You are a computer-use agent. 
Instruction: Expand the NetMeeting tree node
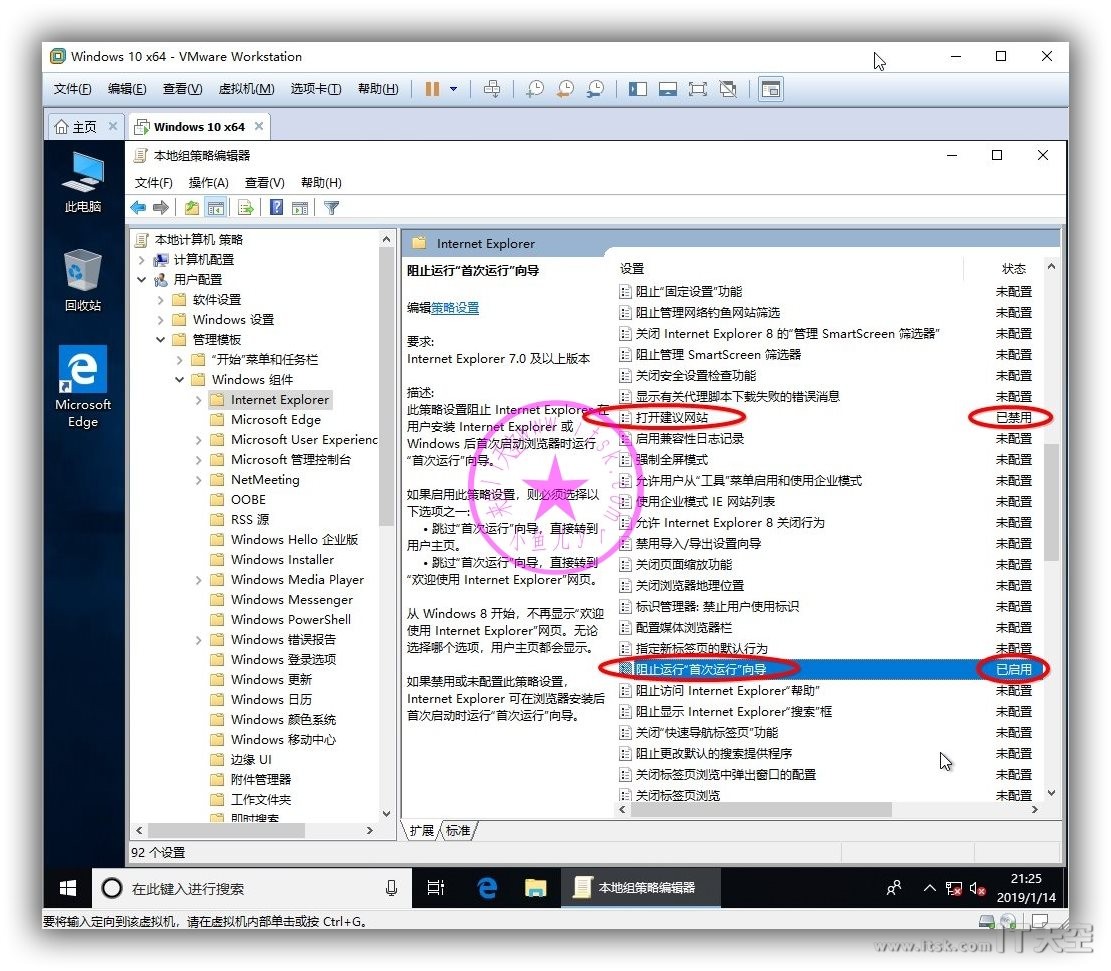pyautogui.click(x=199, y=480)
